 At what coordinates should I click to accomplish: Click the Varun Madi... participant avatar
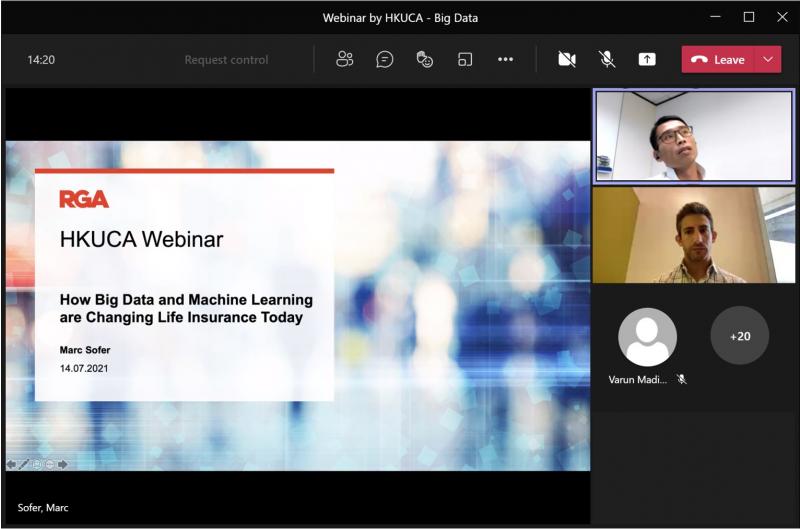647,337
